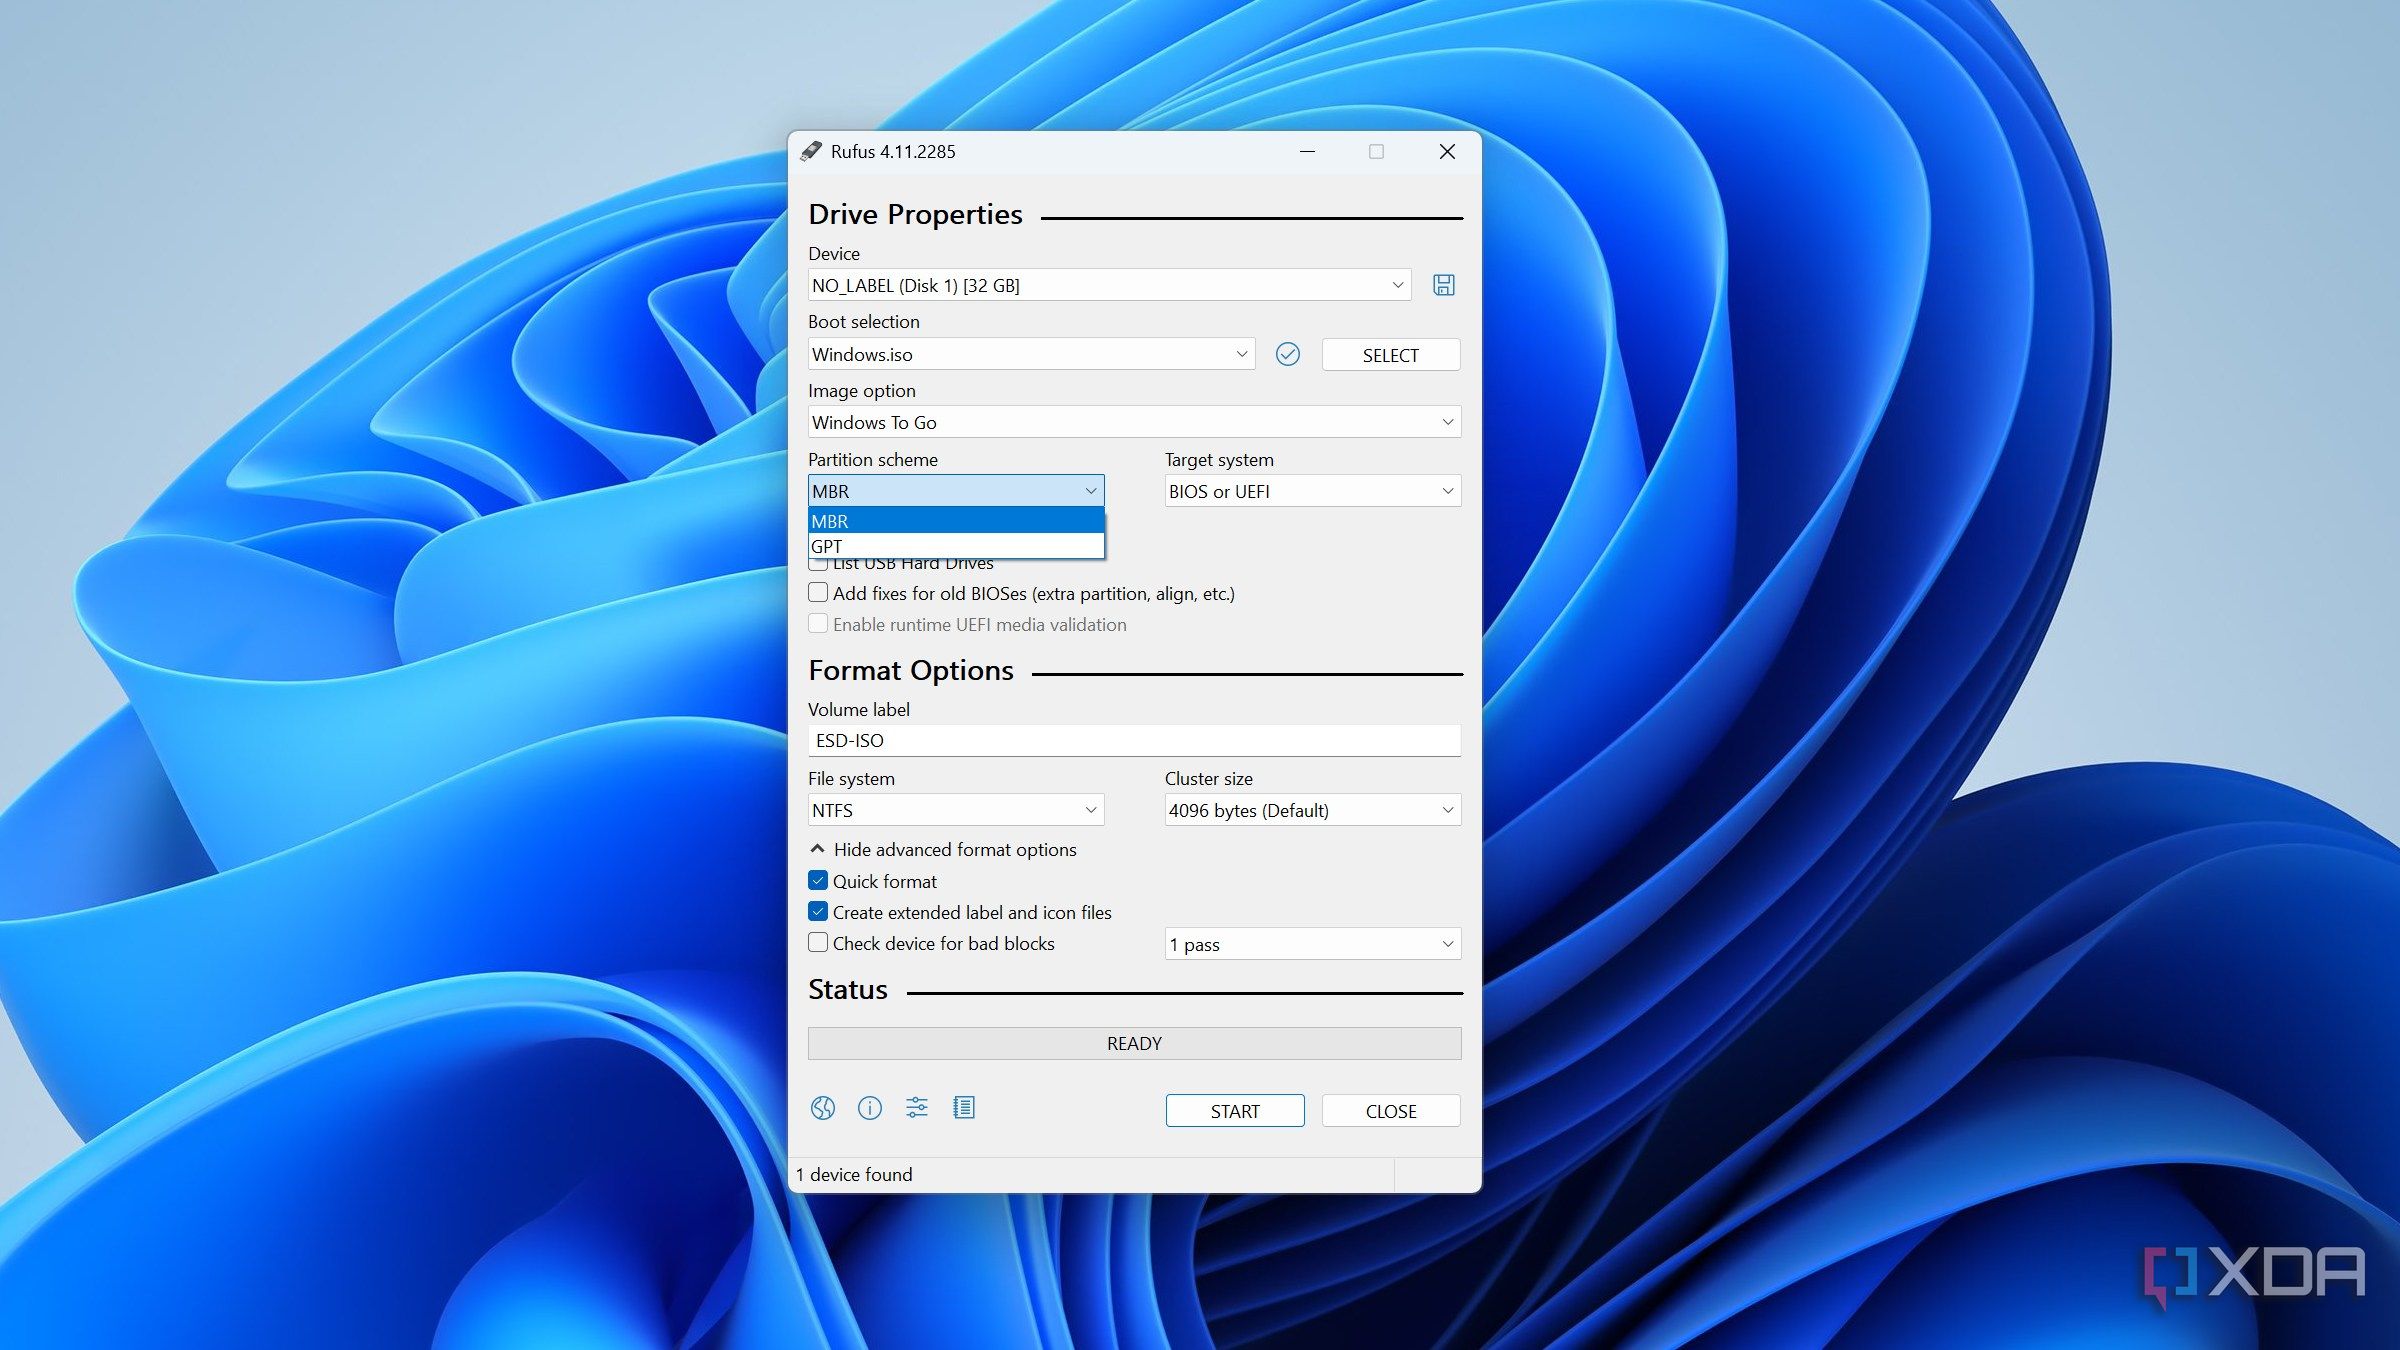
Task: Click the CLOSE button
Action: click(1390, 1111)
